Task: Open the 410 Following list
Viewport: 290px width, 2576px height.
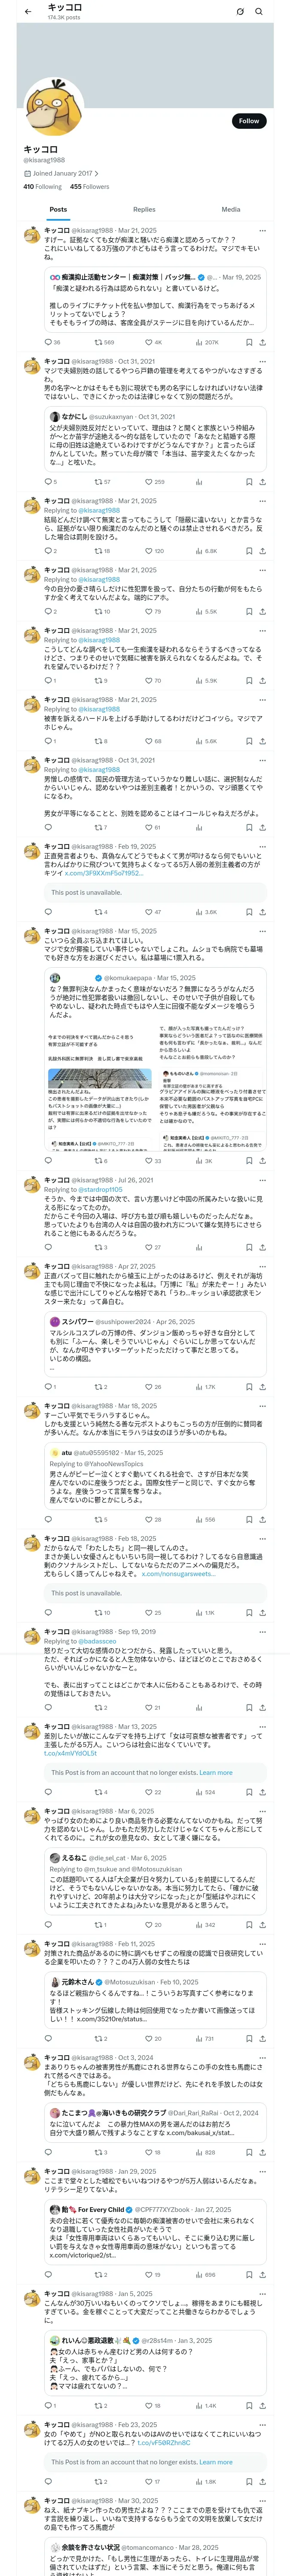Action: click(42, 187)
